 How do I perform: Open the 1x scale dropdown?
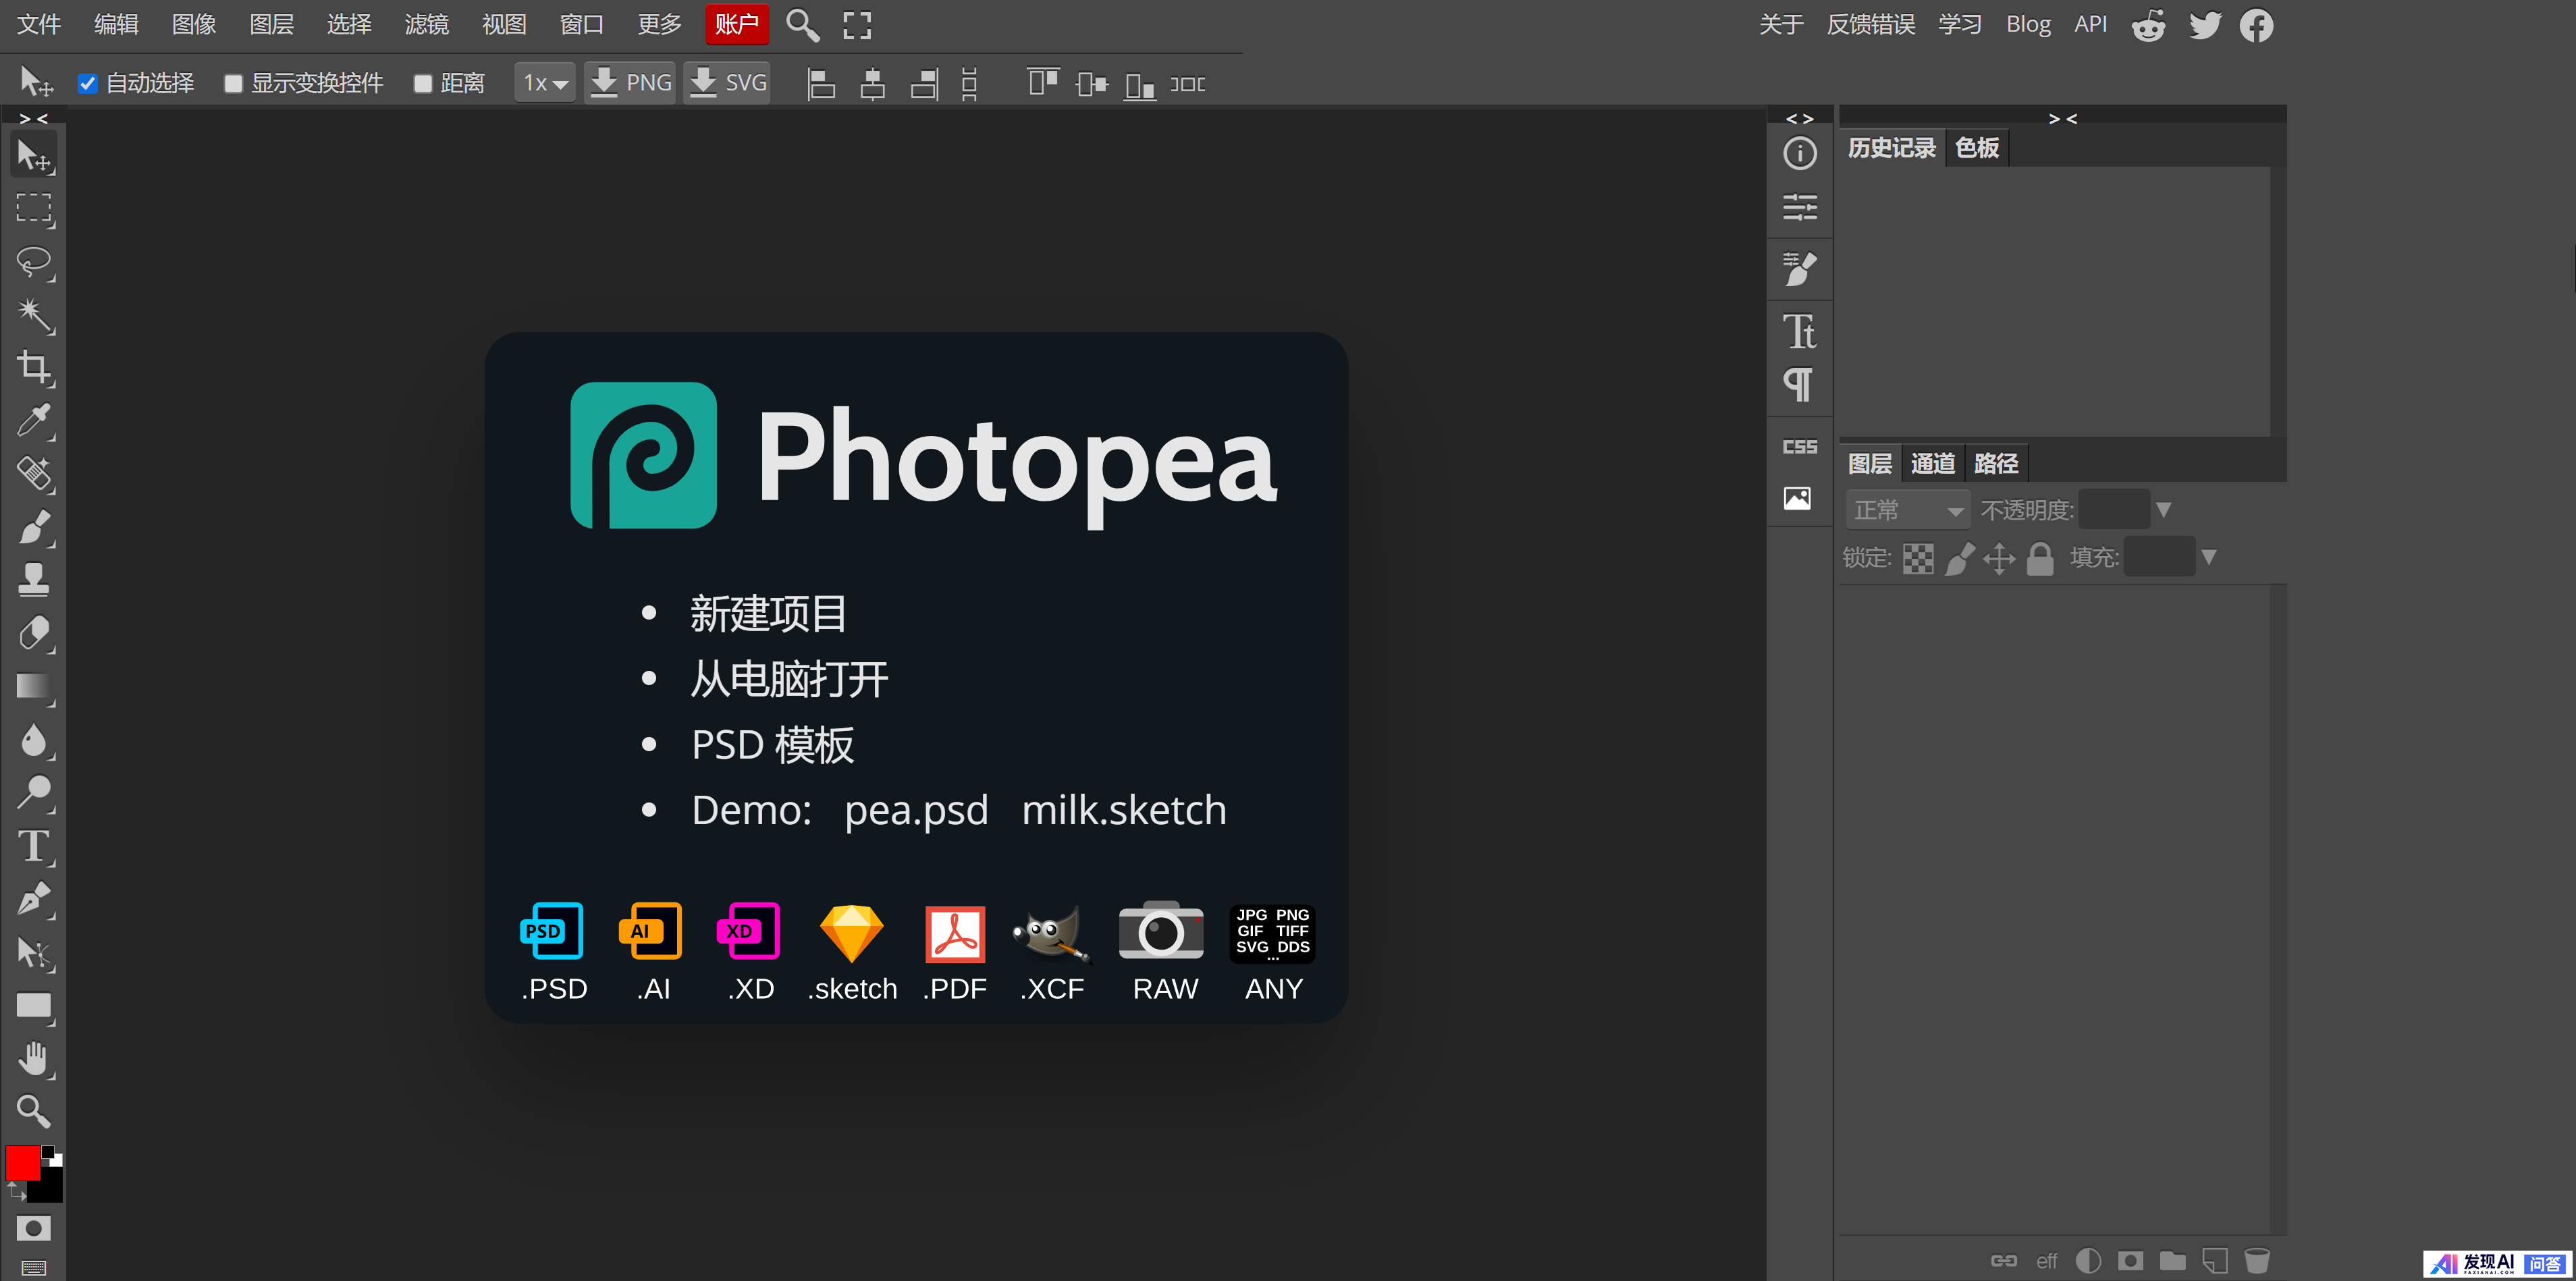pos(545,83)
